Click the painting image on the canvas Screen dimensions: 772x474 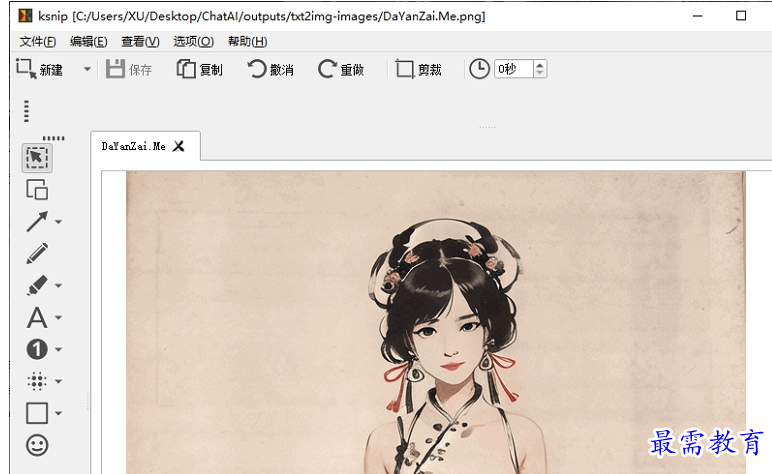point(436,322)
